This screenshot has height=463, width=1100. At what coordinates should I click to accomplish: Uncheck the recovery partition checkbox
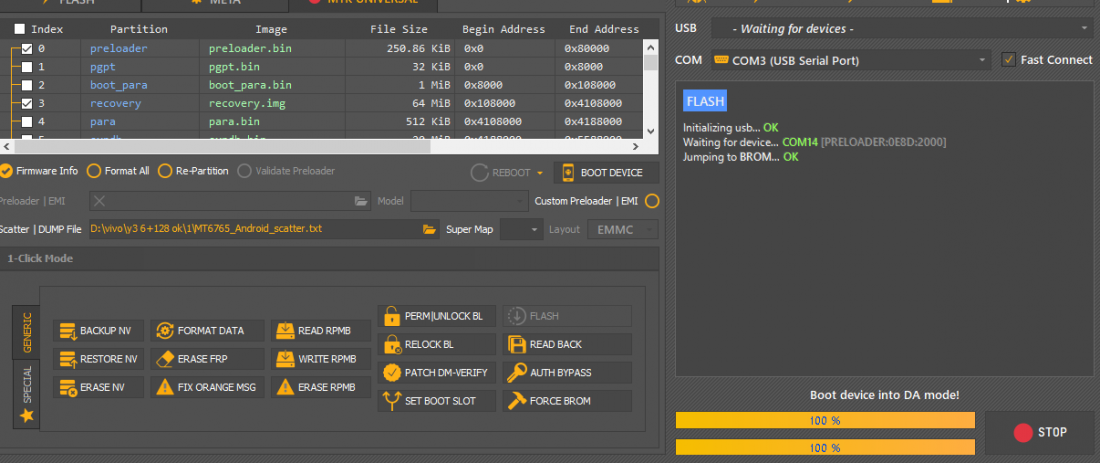27,104
